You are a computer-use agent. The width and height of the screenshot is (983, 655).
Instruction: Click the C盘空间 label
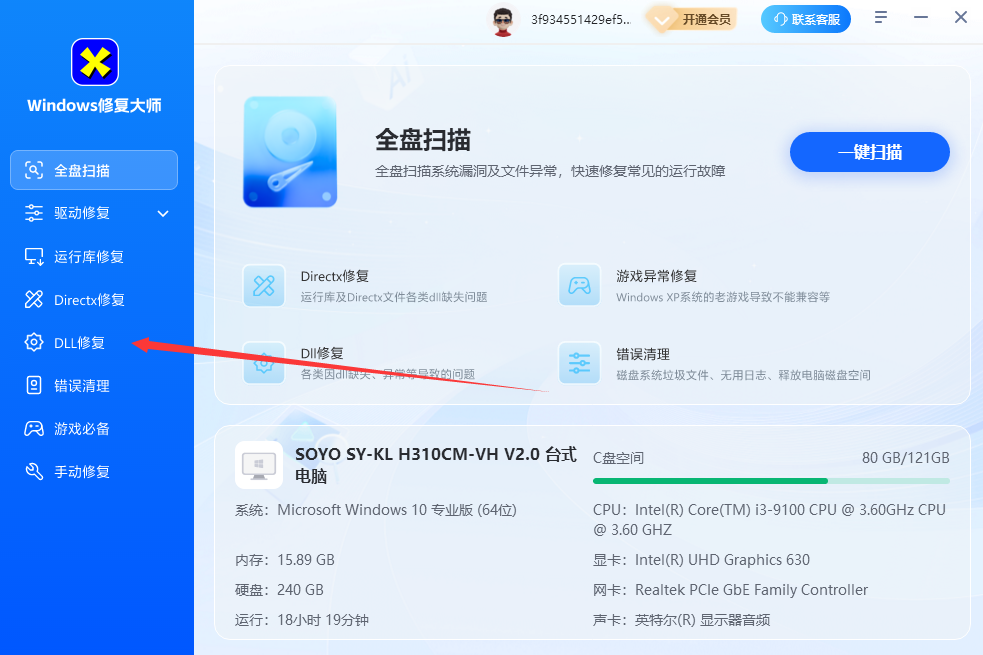pos(618,458)
